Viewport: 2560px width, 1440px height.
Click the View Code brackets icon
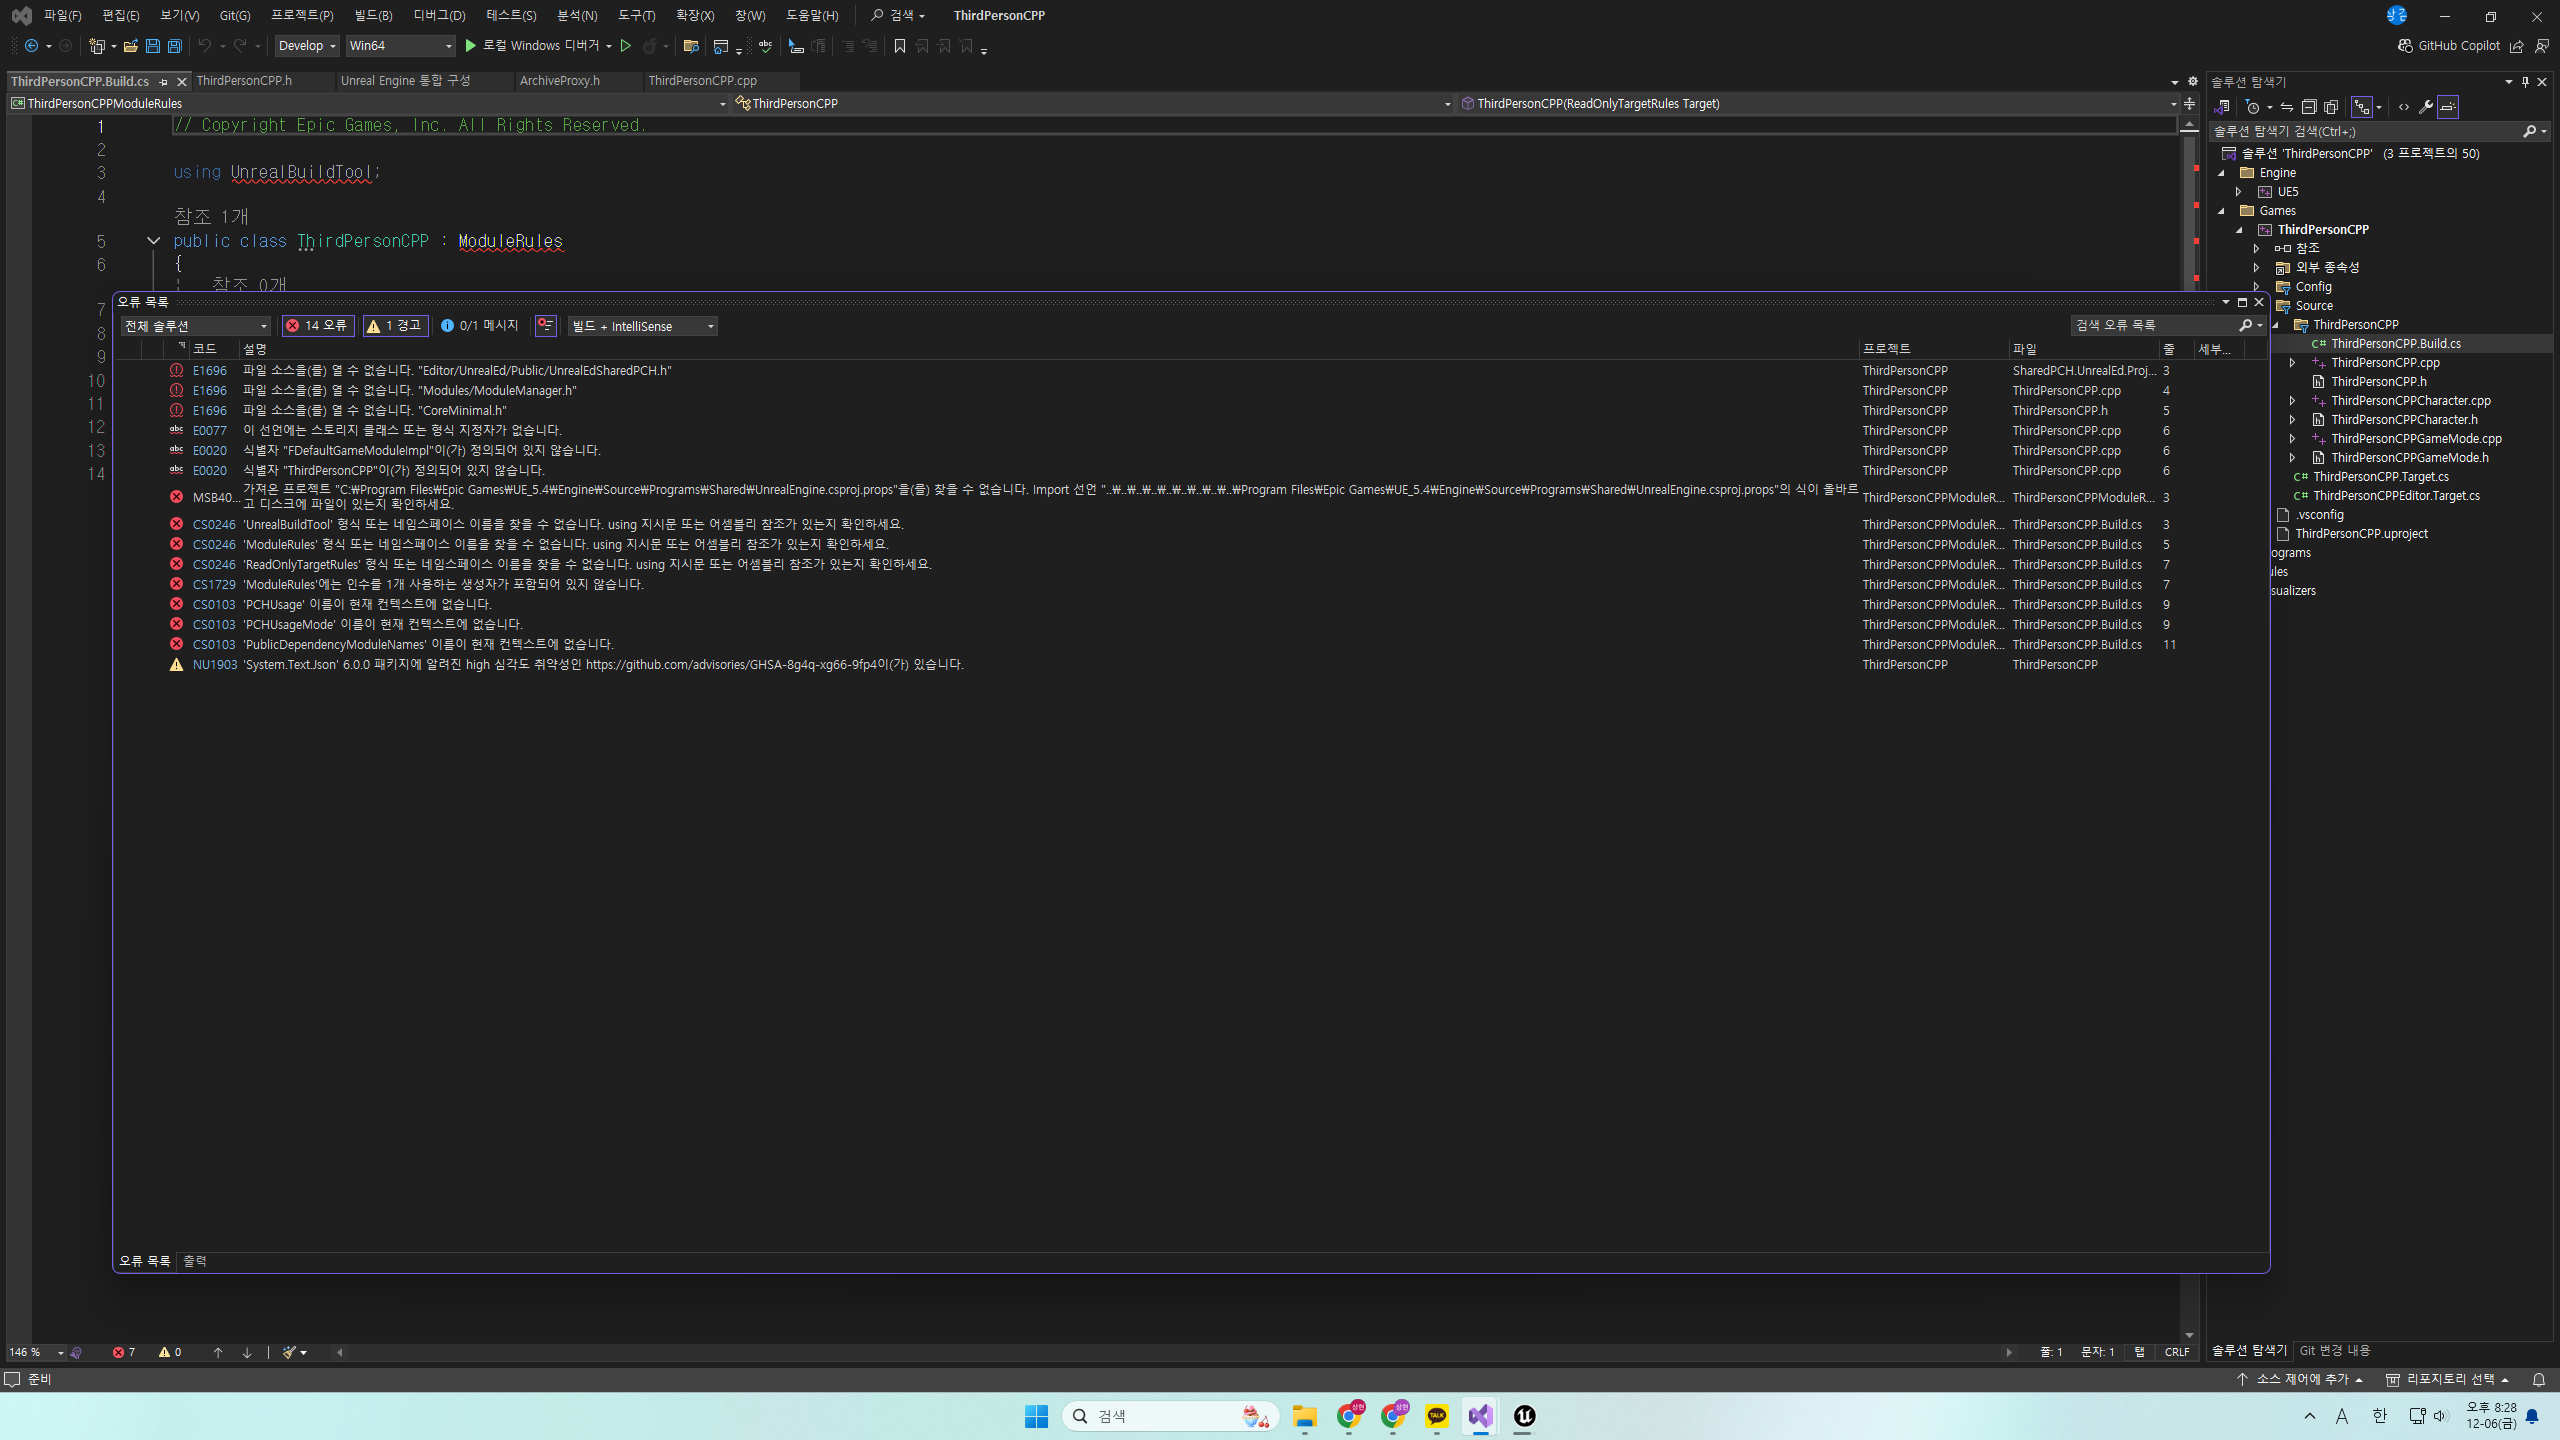(x=2404, y=107)
